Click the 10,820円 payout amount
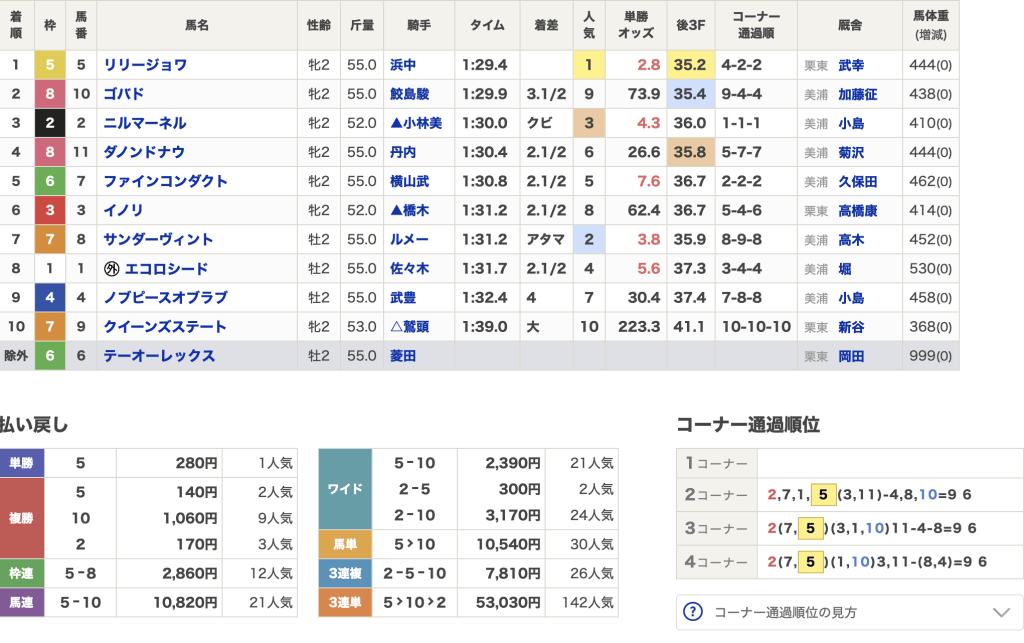The height and width of the screenshot is (643, 1024). click(185, 603)
